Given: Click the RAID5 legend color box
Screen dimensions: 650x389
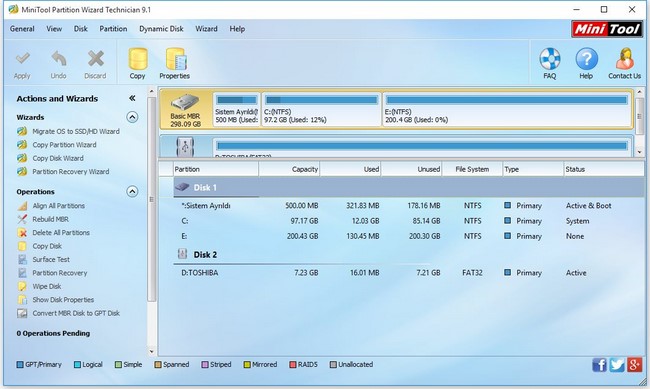Looking at the screenshot, I should pyautogui.click(x=293, y=365).
